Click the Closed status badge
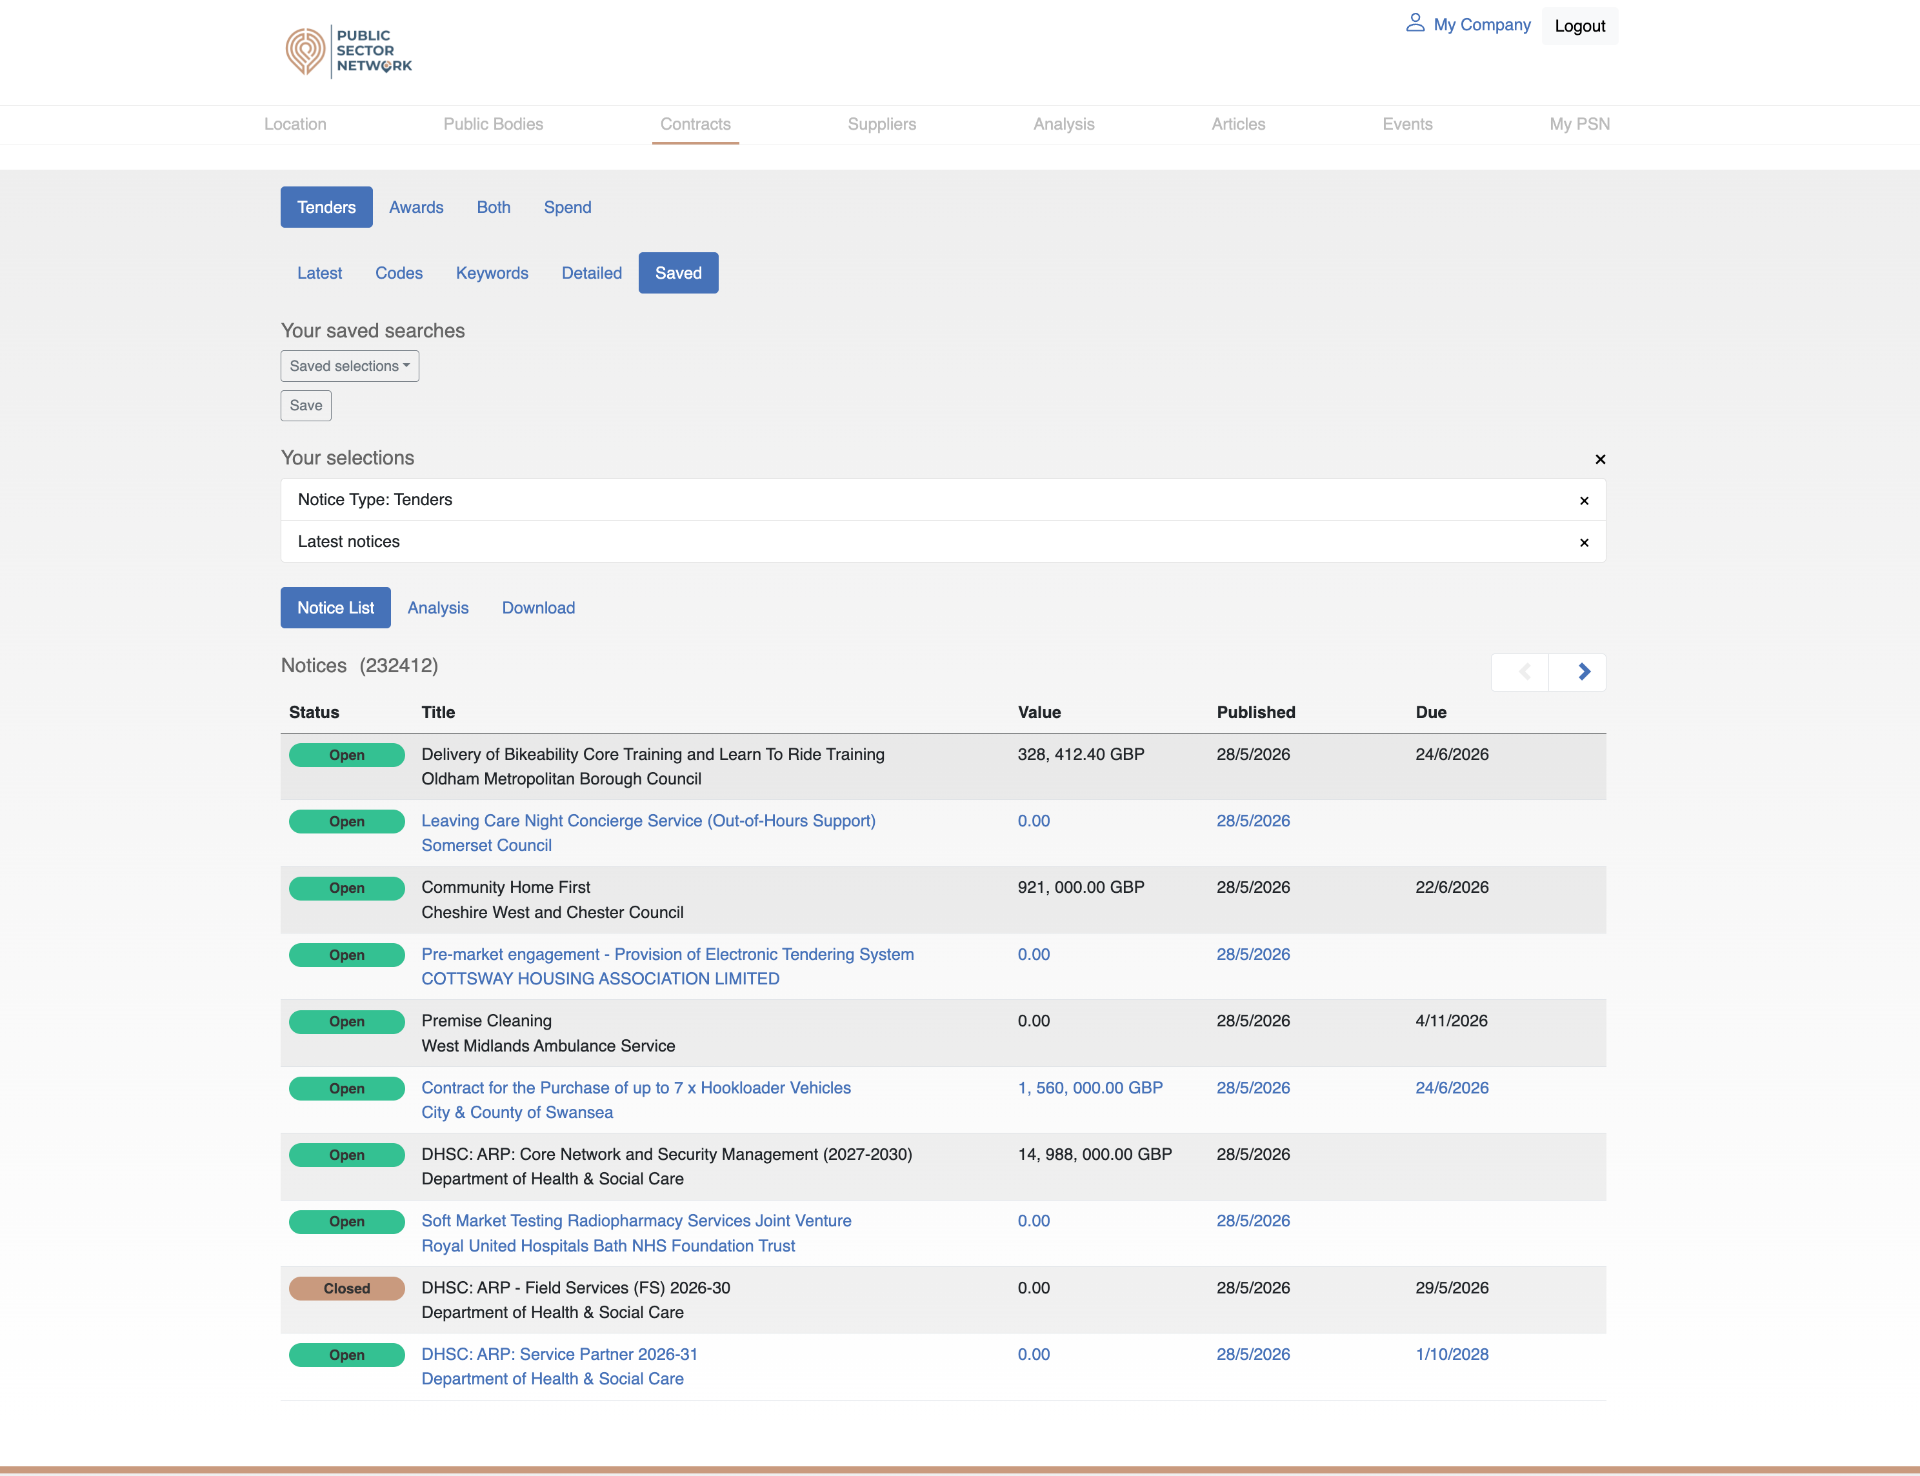The height and width of the screenshot is (1476, 1920). point(347,1289)
